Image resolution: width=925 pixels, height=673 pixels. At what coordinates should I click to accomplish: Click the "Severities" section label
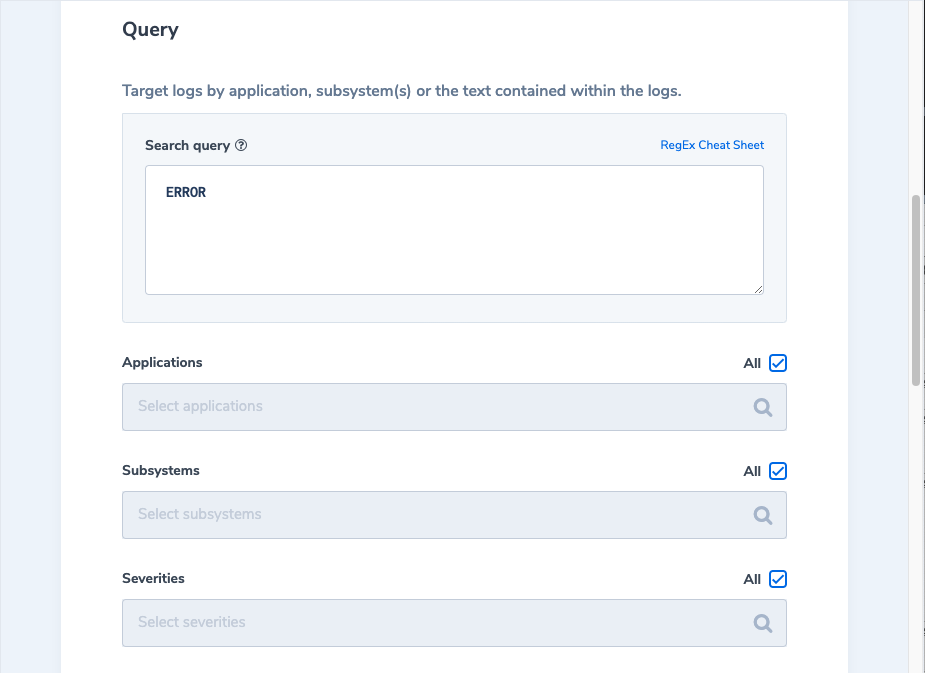[153, 579]
